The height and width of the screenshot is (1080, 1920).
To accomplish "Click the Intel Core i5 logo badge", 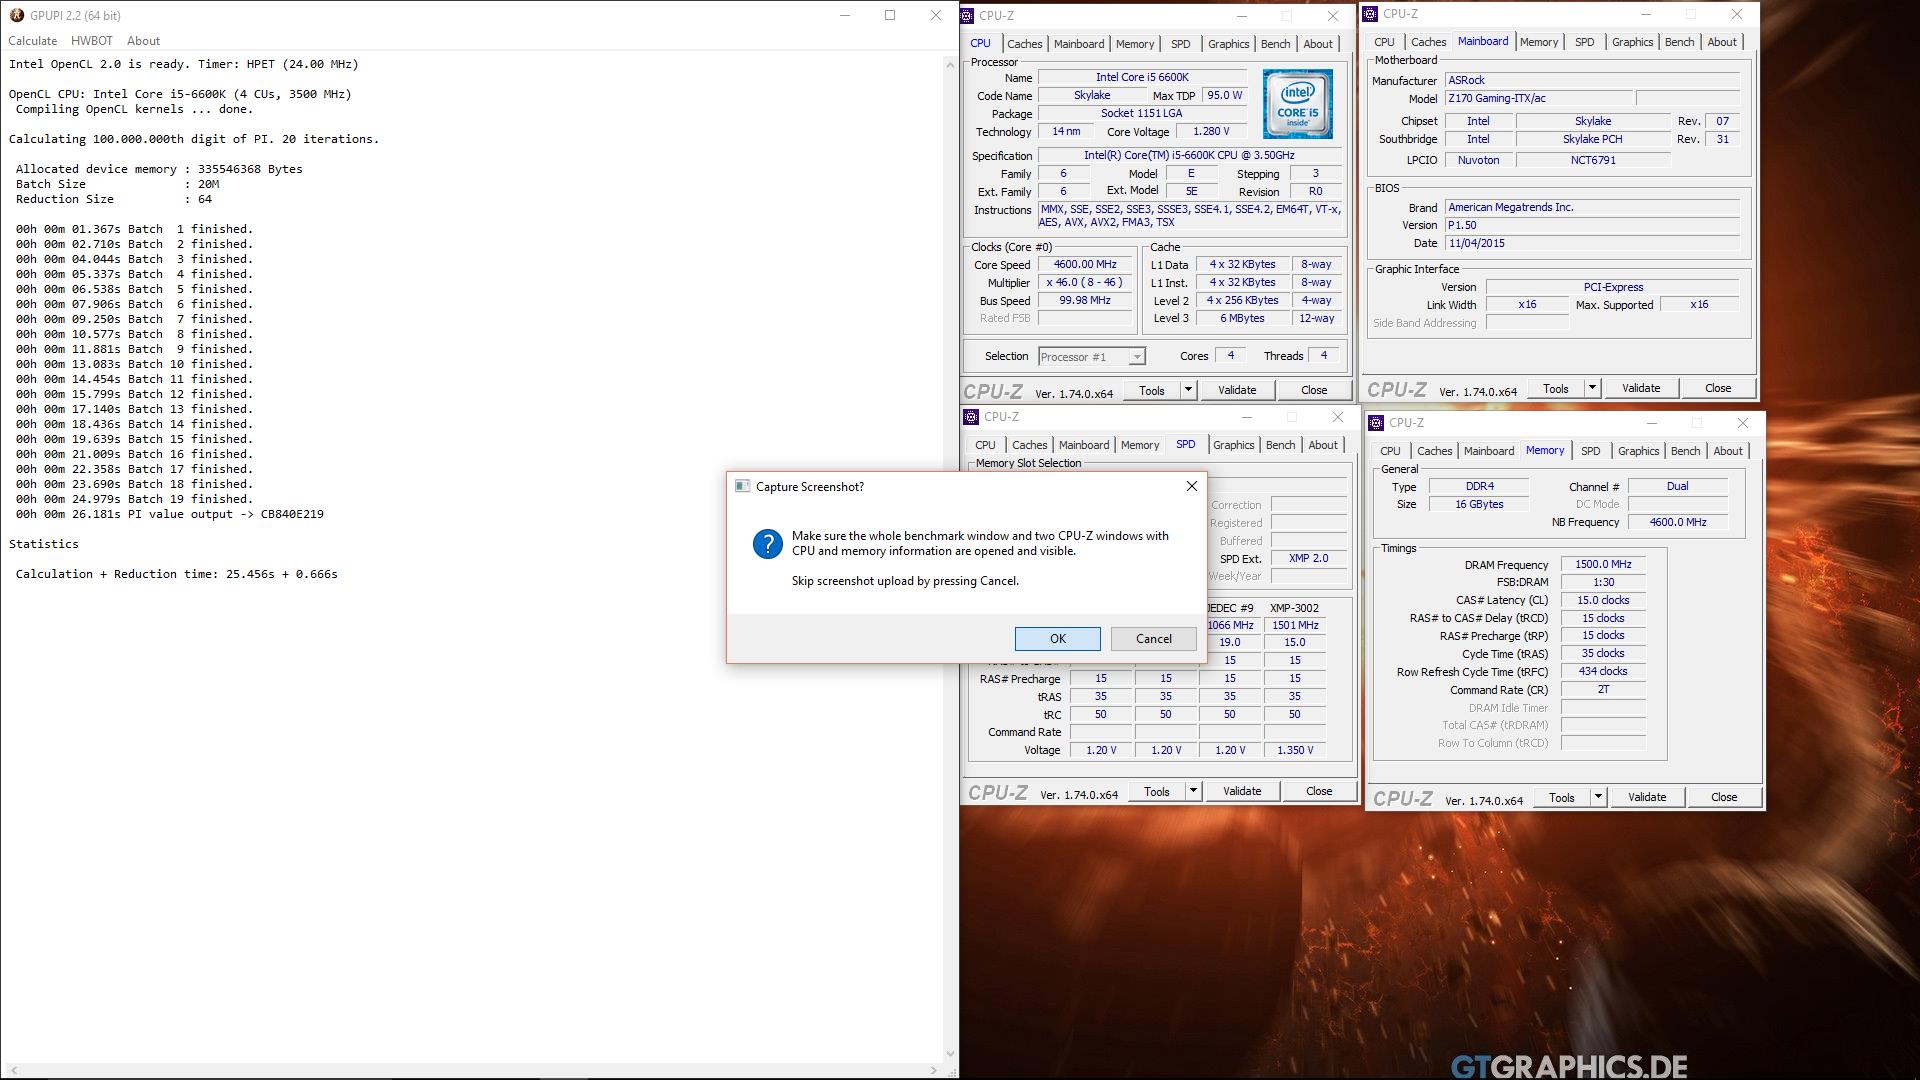I will tap(1297, 103).
